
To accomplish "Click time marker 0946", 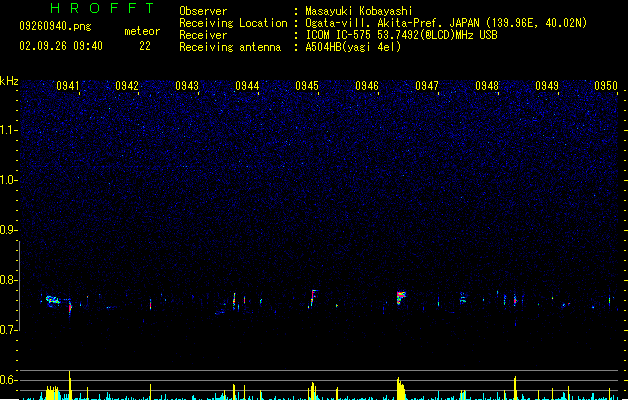I will [367, 86].
